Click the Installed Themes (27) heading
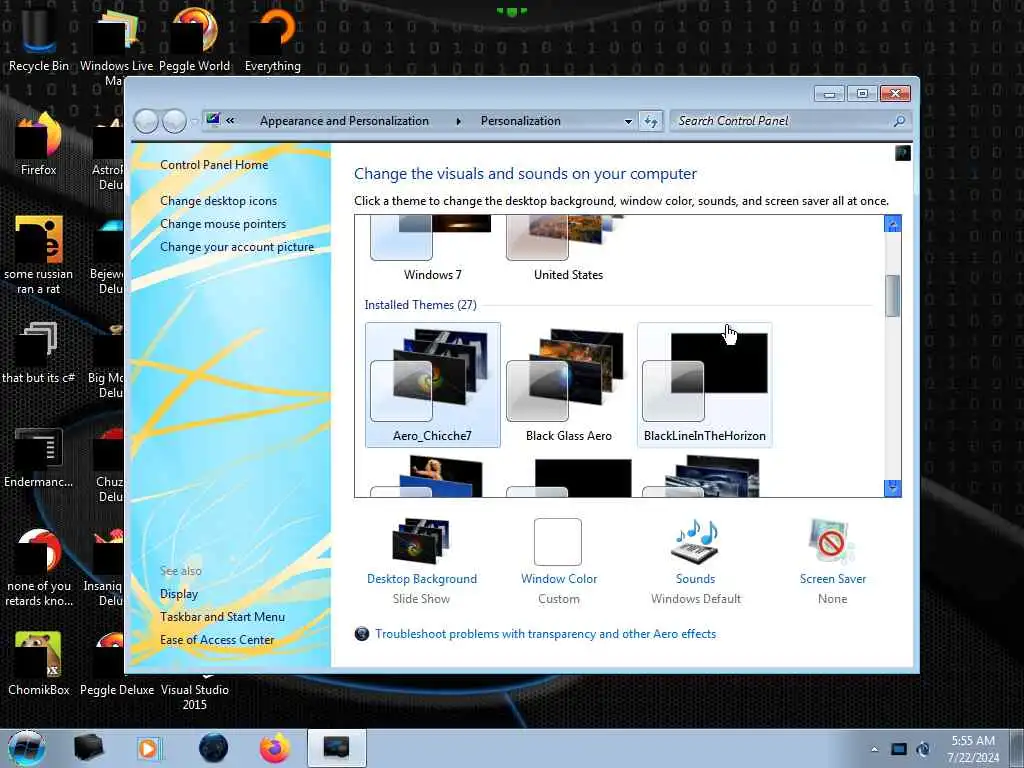Screen dimensions: 1024x768 [421, 305]
